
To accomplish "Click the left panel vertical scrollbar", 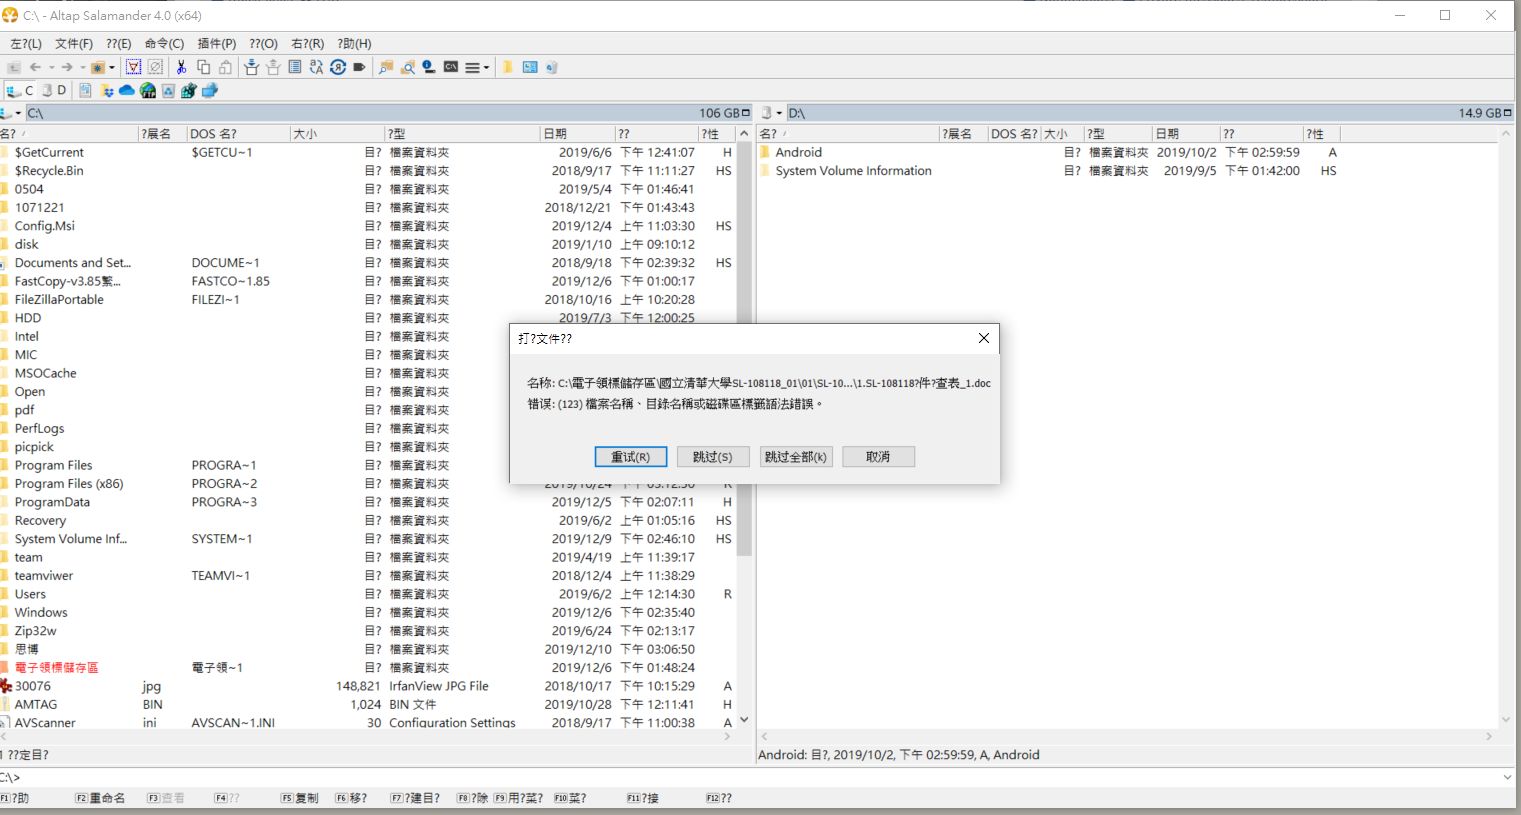I will click(744, 425).
